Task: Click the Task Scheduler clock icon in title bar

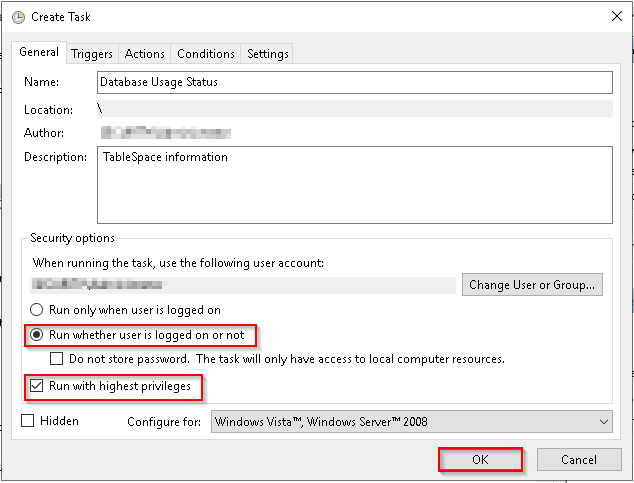Action: pos(18,16)
